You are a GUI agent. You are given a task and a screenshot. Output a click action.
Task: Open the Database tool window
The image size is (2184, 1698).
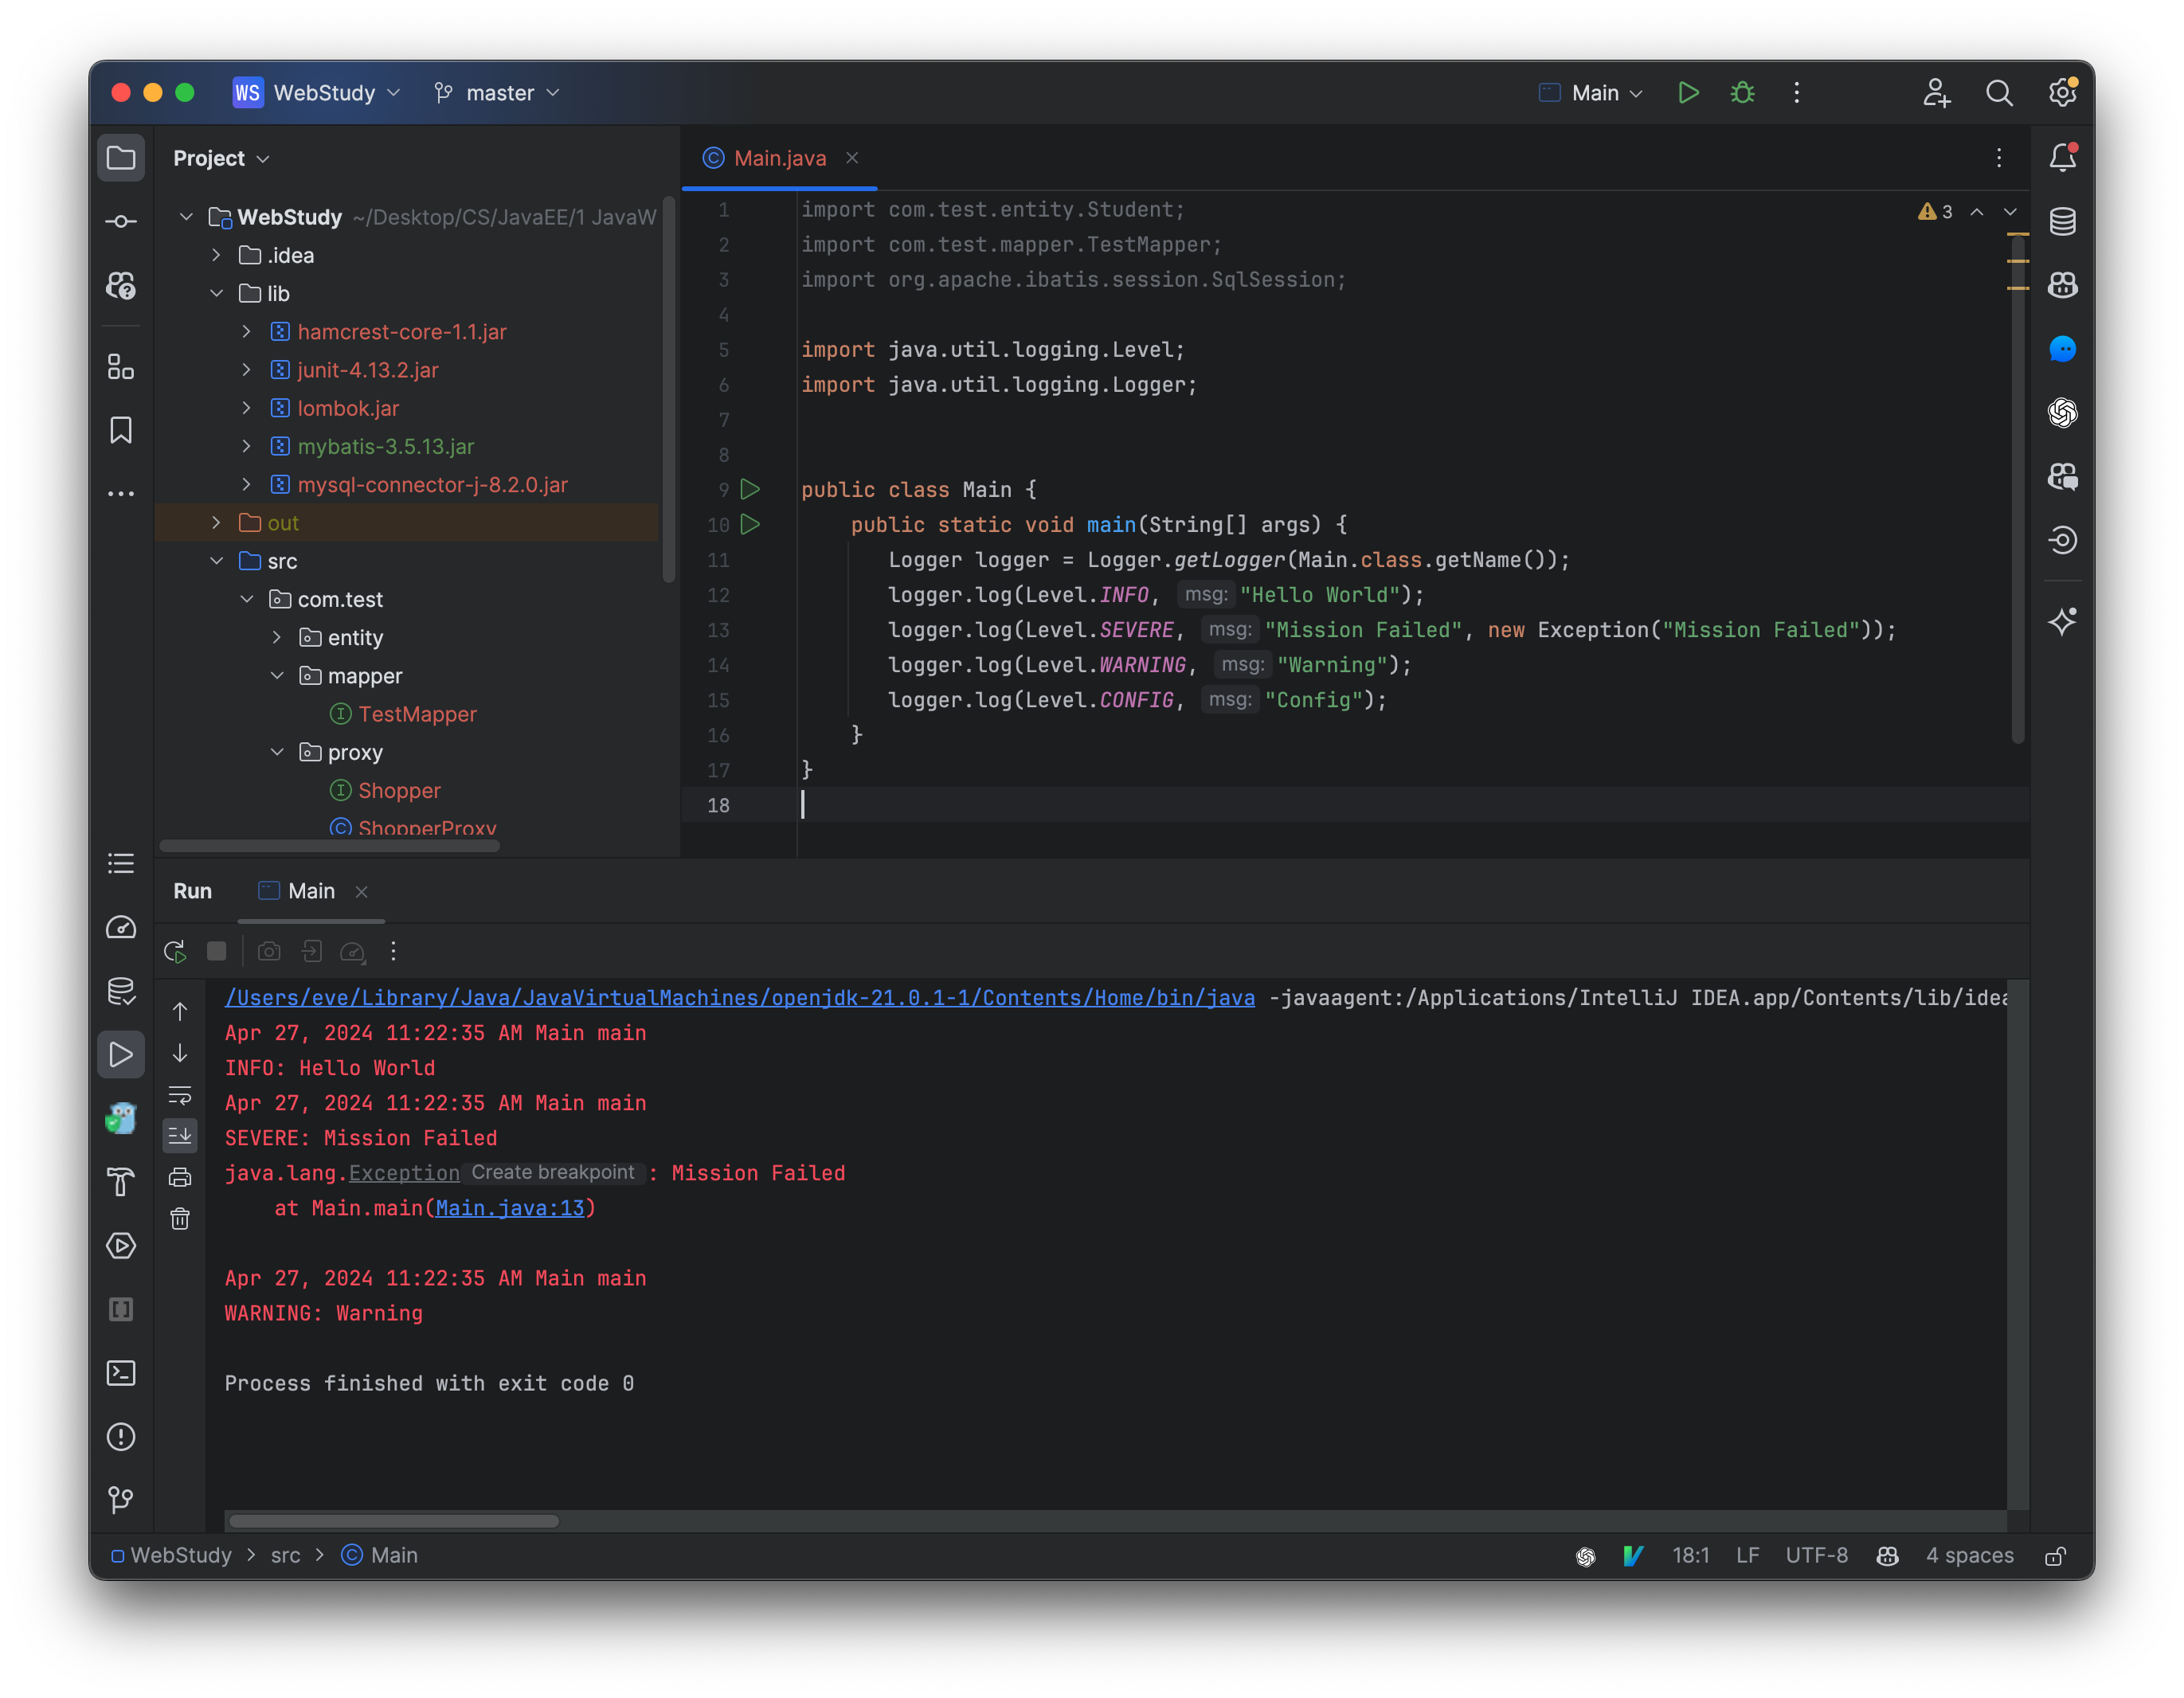2062,221
